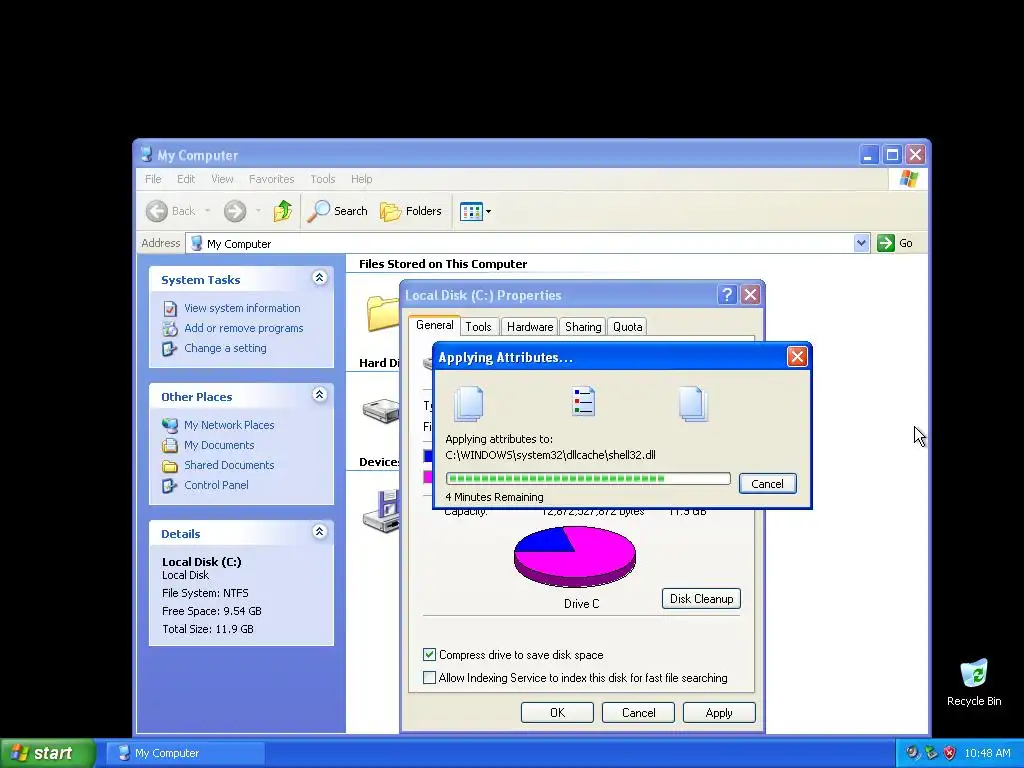Viewport: 1024px width, 768px height.
Task: Click Cancel in disk Properties dialog
Action: click(x=638, y=712)
